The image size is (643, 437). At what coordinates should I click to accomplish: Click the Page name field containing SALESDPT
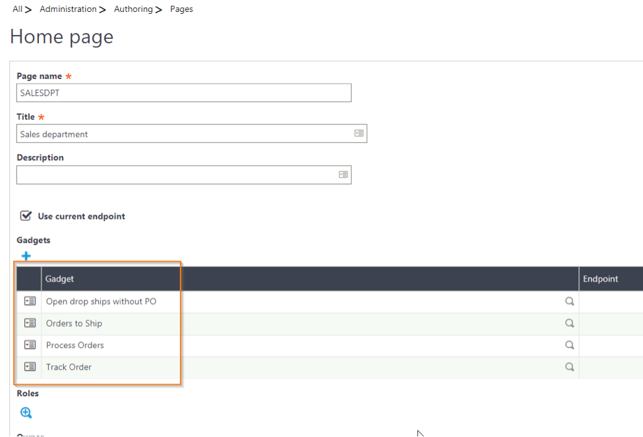[x=184, y=93]
